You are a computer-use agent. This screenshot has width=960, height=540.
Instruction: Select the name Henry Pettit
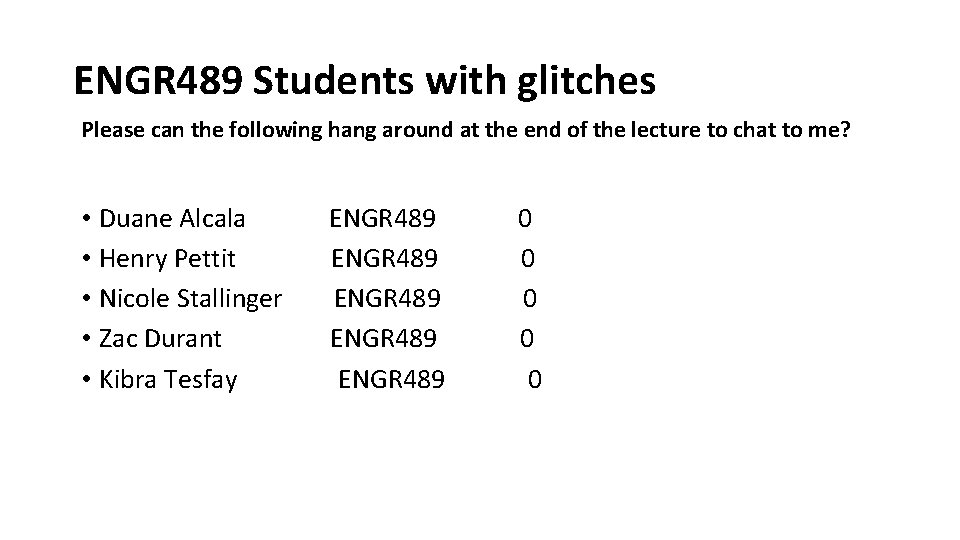point(167,259)
